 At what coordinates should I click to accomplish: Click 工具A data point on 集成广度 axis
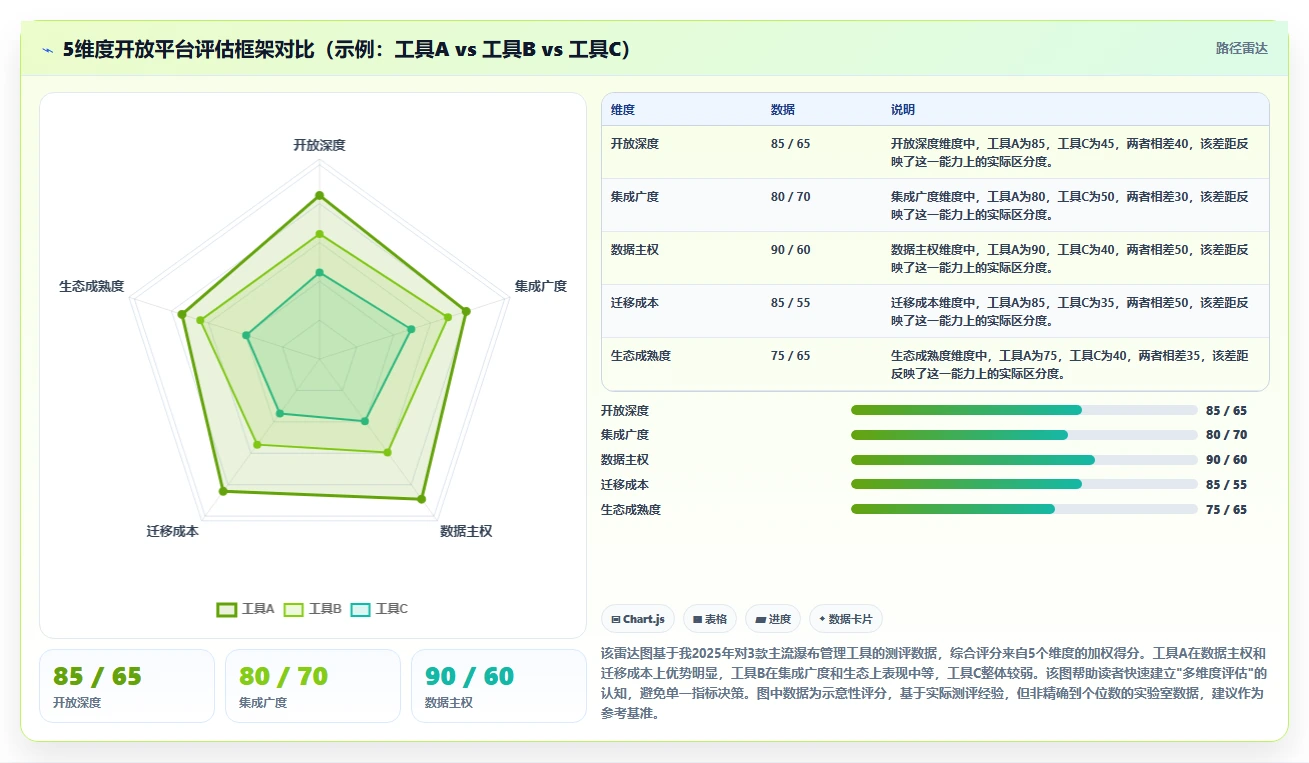465,311
